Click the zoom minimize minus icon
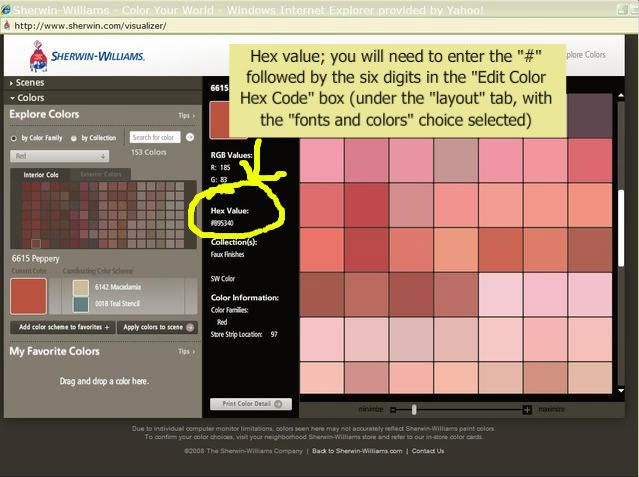The width and height of the screenshot is (639, 477). (x=393, y=410)
